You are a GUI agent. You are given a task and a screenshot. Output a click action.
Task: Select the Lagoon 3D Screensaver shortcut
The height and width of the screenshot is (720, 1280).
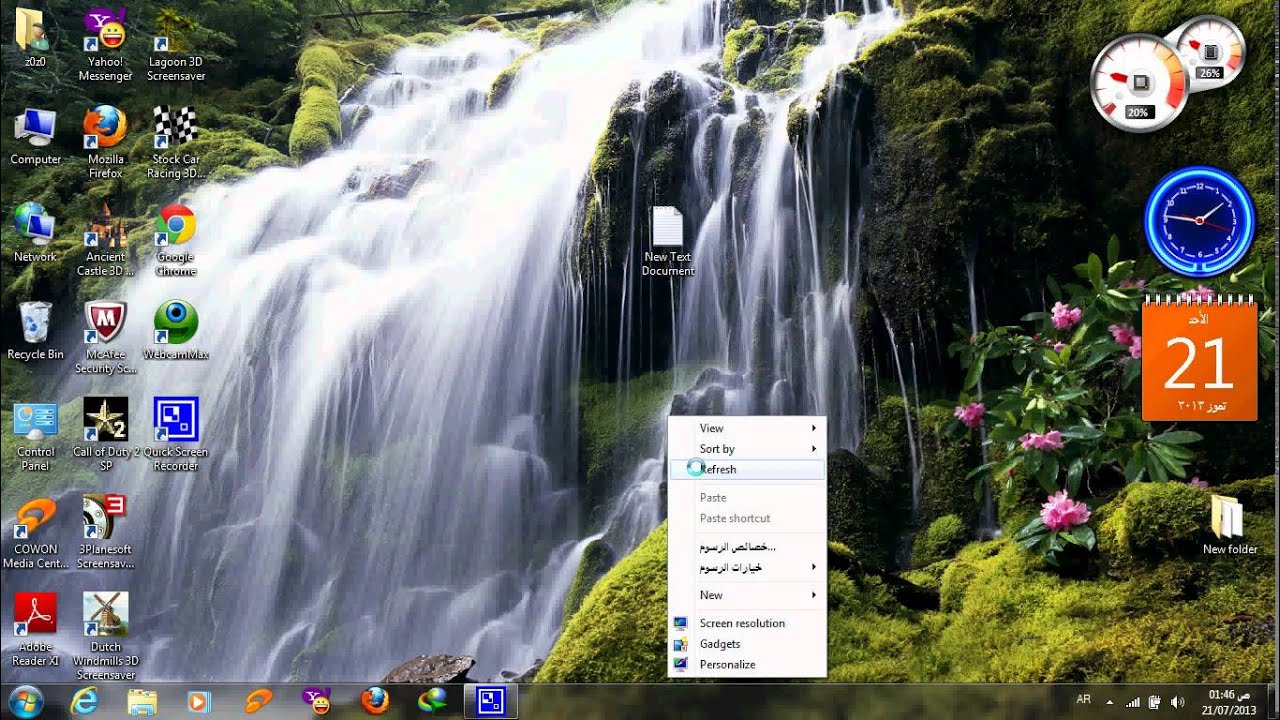(175, 45)
